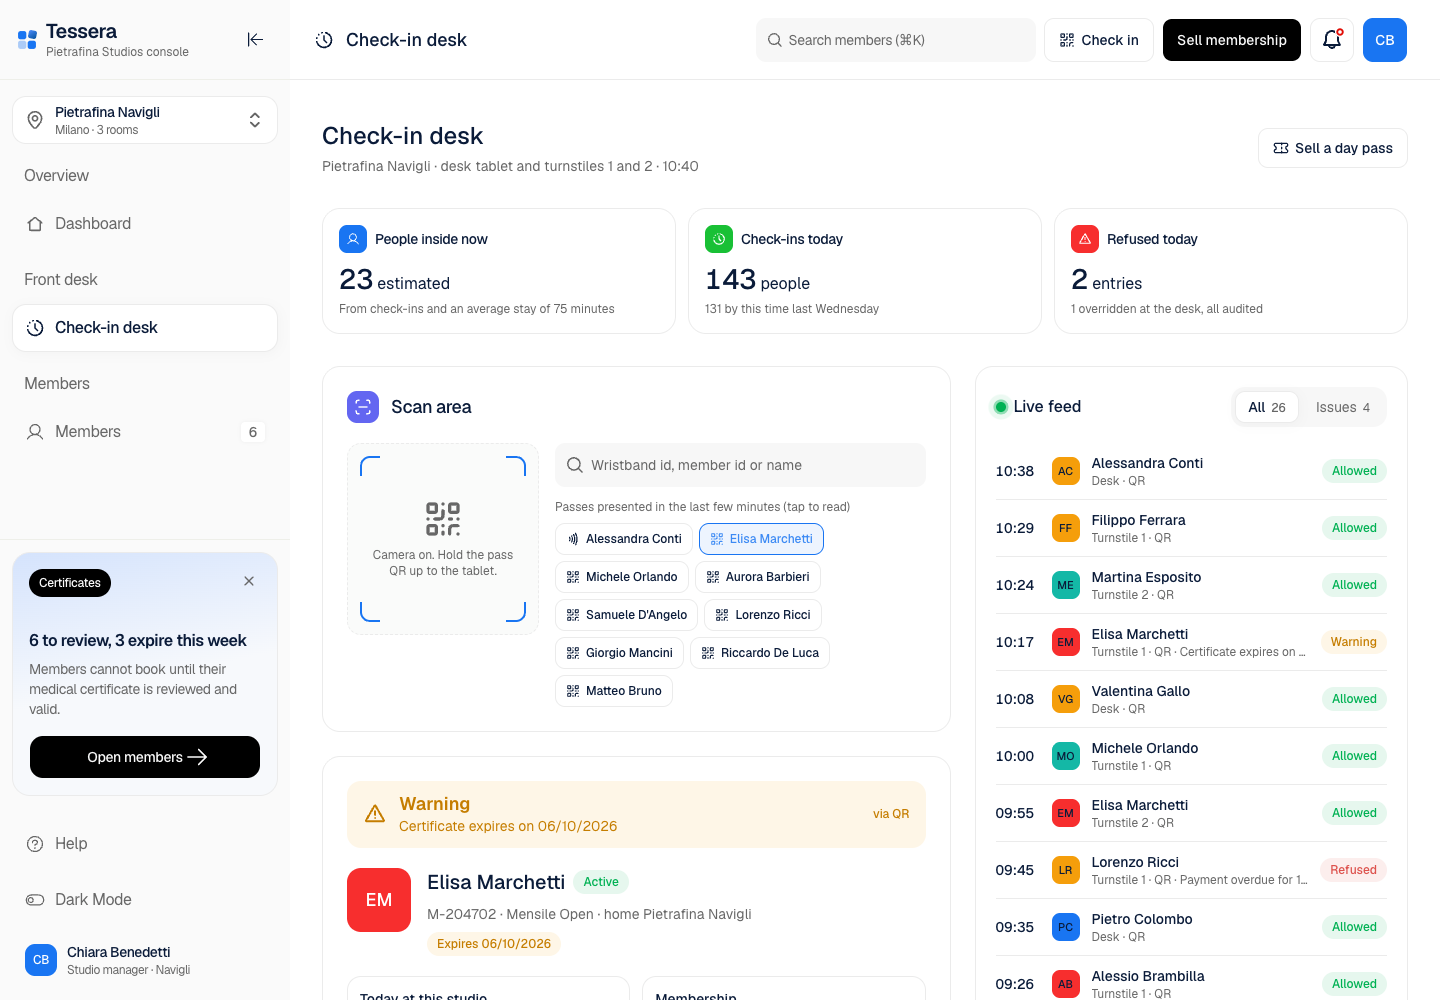This screenshot has height=1000, width=1440.
Task: Switch the live feed to Issues tab
Action: click(1343, 407)
